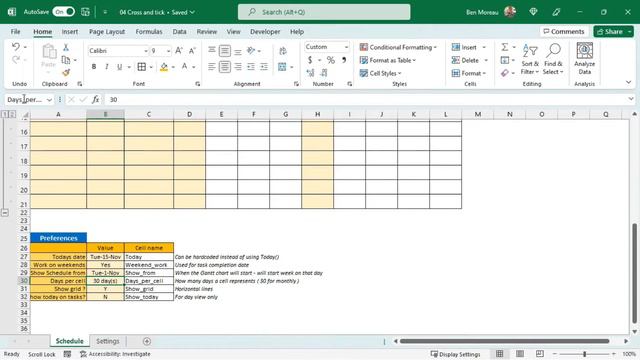The image size is (640, 360).
Task: Click the Wrap Text icon
Action: tap(282, 51)
